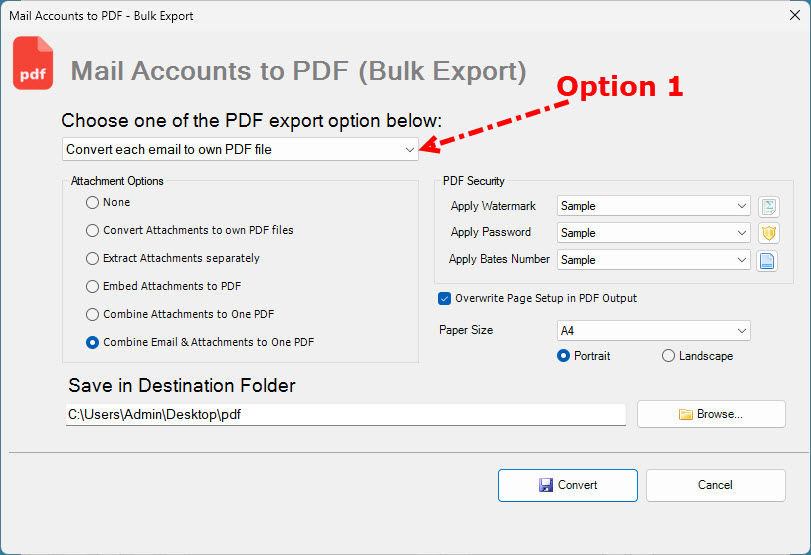Viewport: 811px width, 555px height.
Task: Select Portrait page orientation
Action: point(563,356)
